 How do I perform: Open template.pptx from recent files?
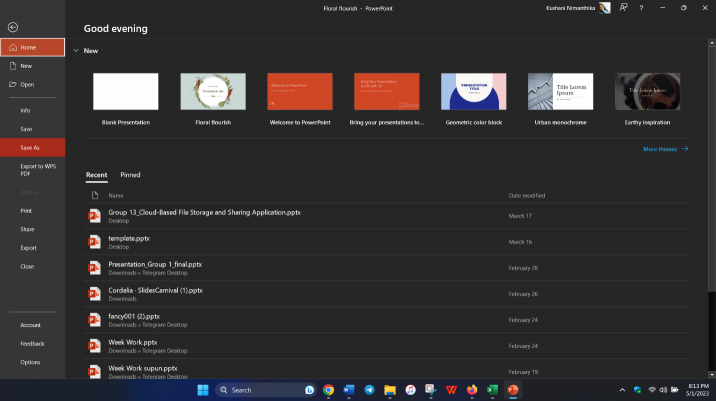click(387, 242)
